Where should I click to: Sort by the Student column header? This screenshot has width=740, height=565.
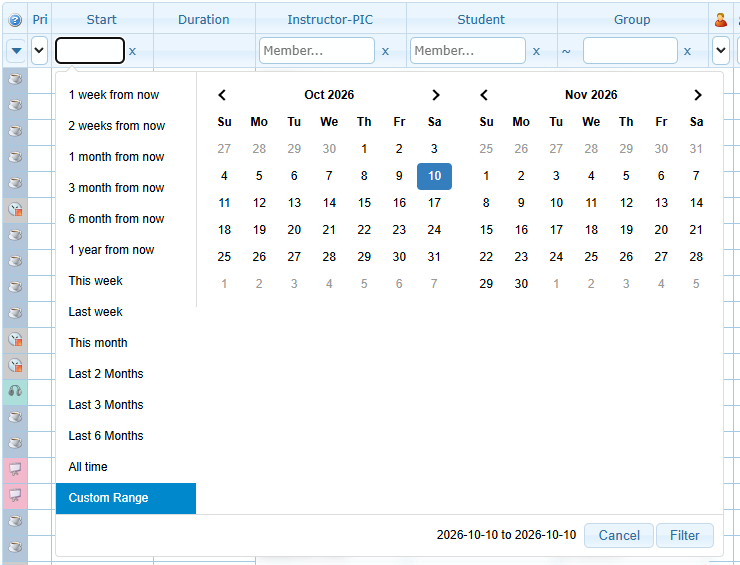click(x=481, y=19)
